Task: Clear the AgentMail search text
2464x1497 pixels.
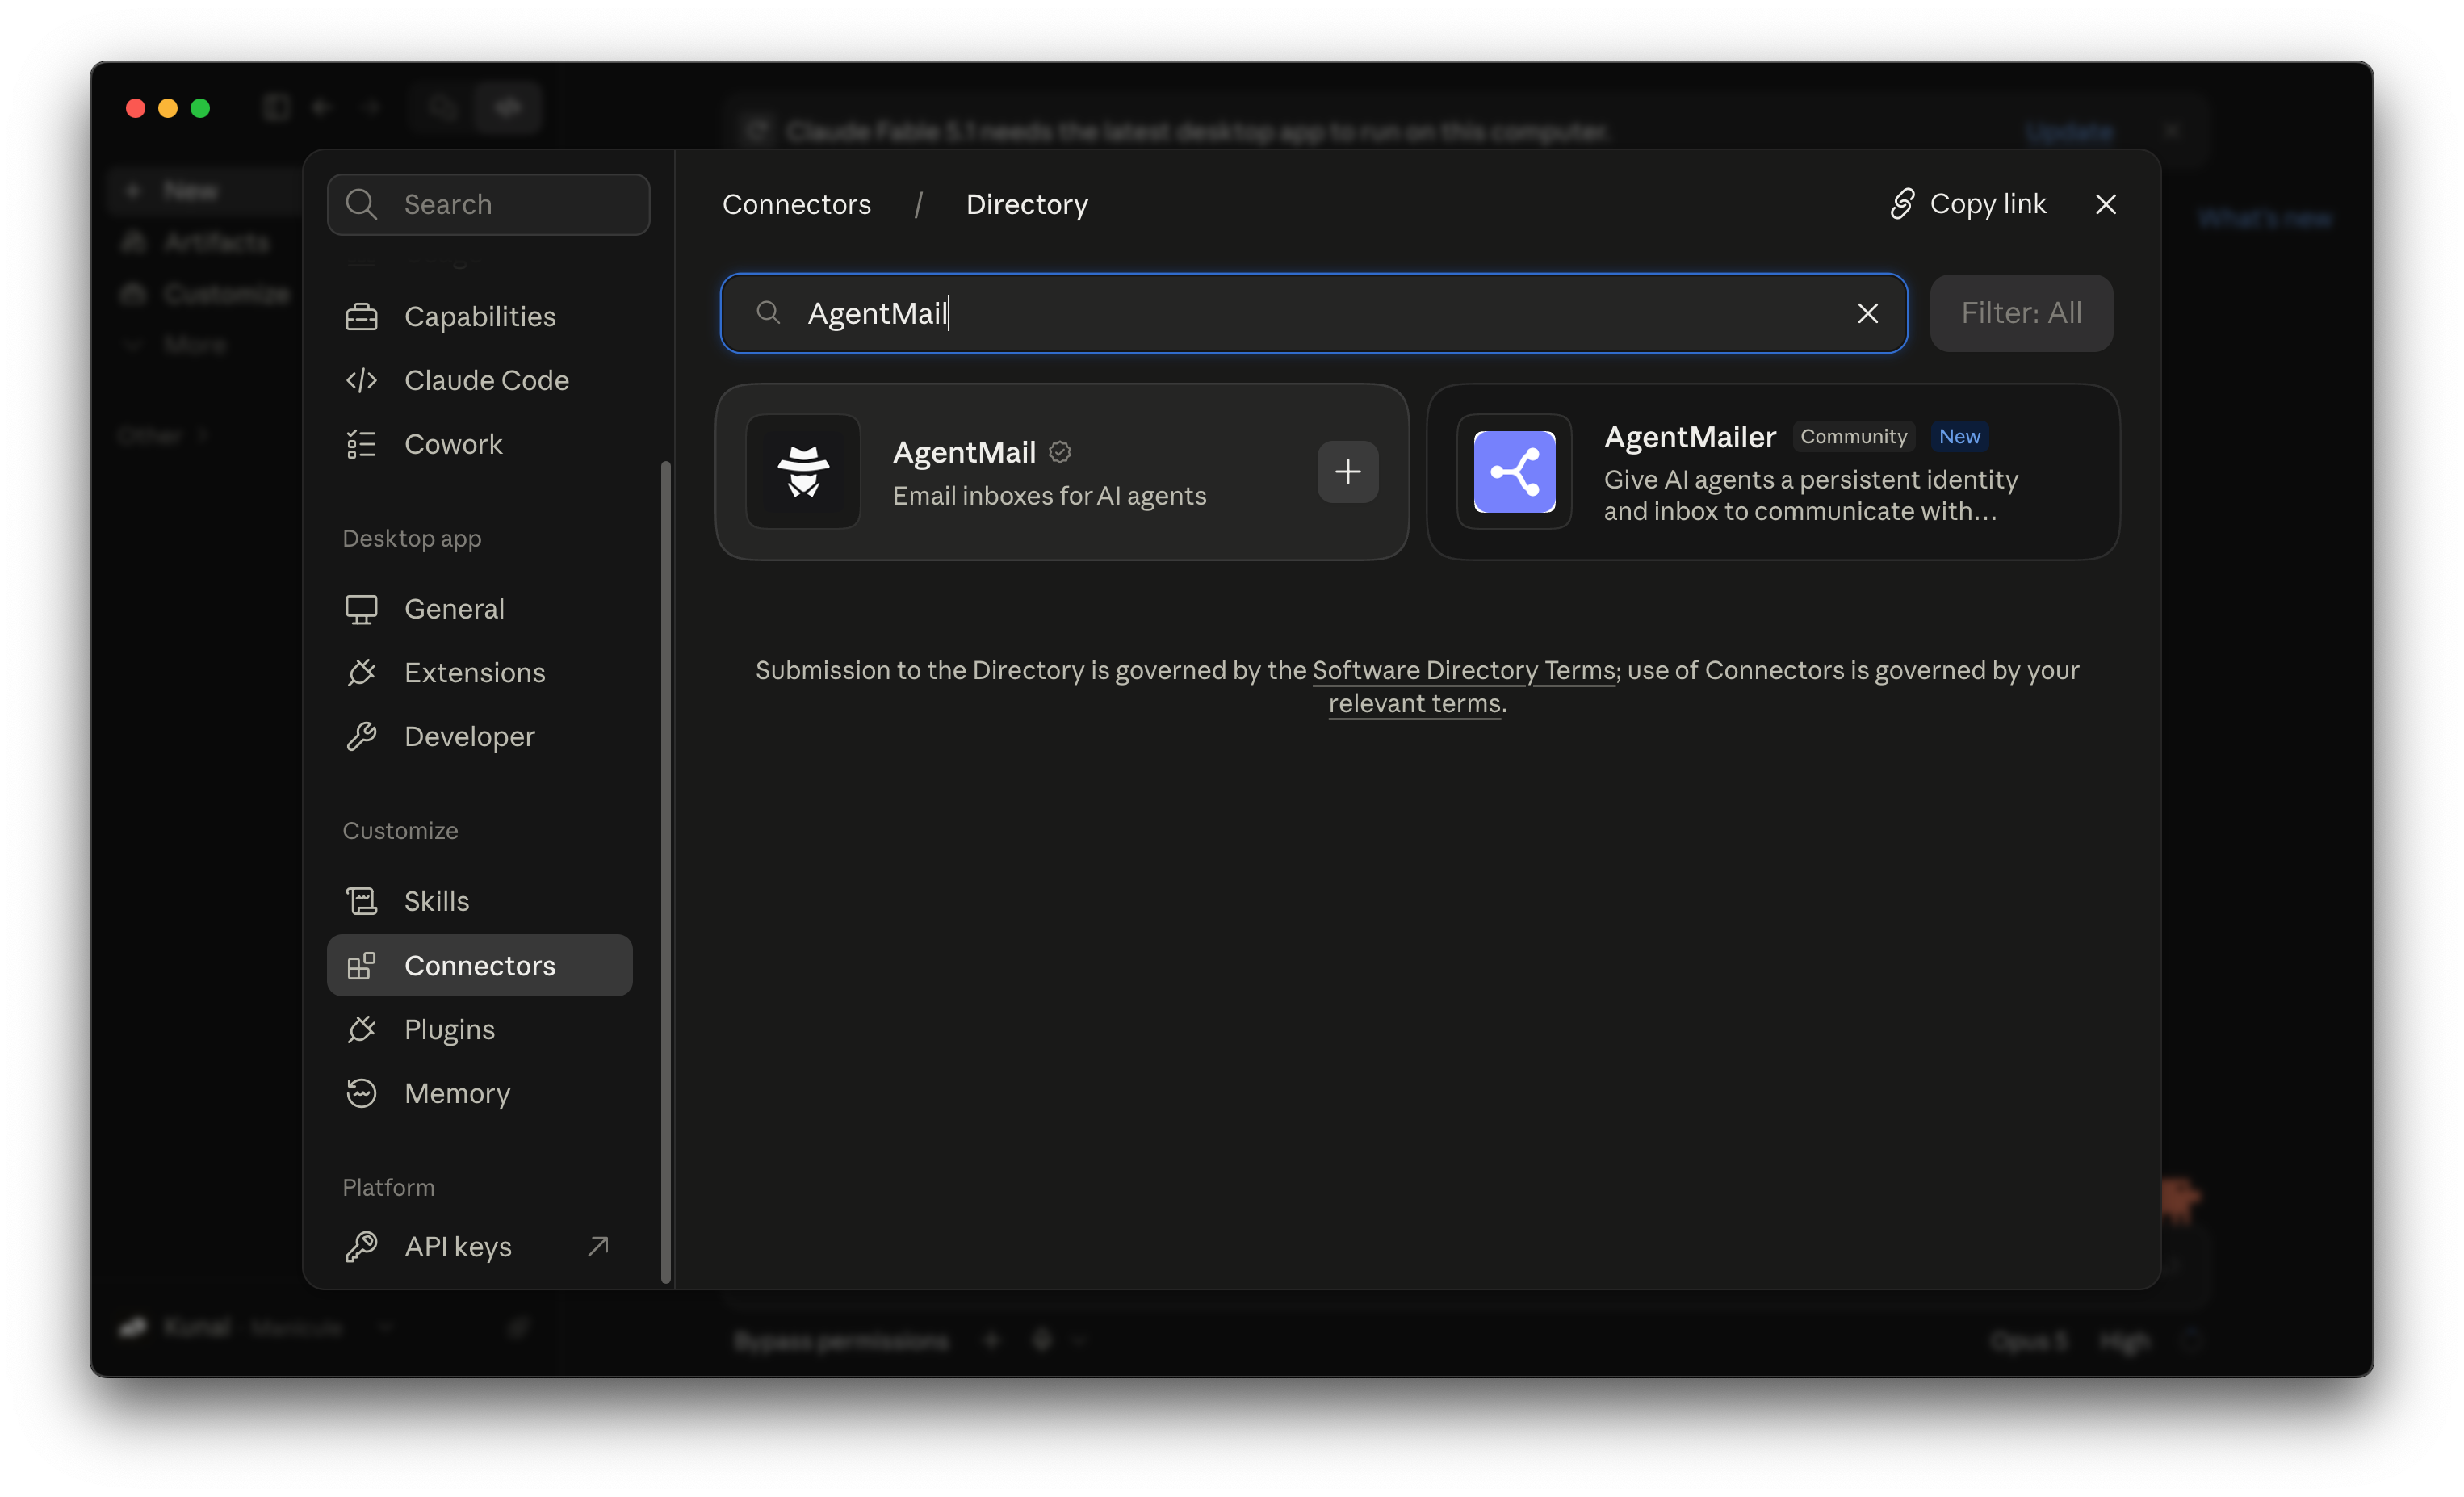Action: (1867, 313)
